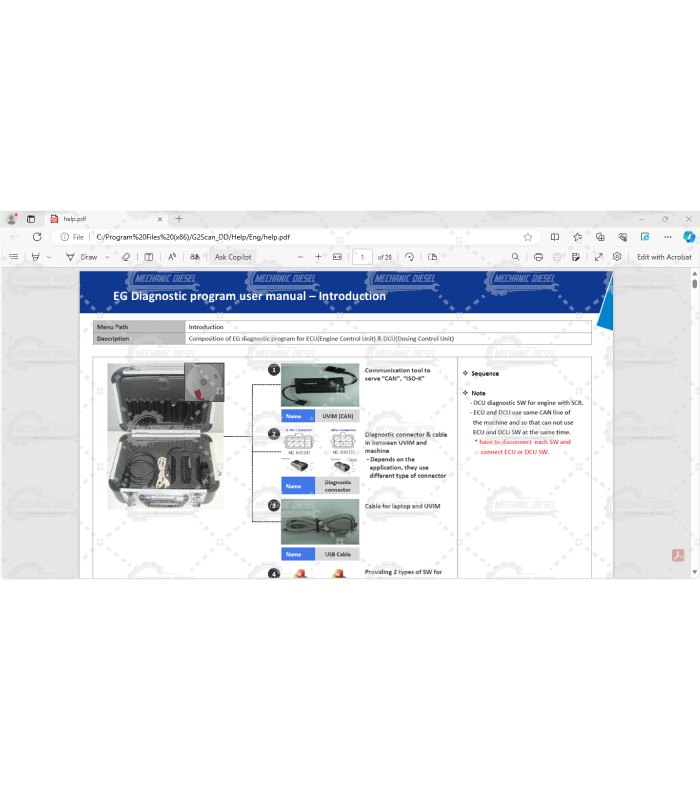Screen dimensions: 700x800
Task: Open a new browser tab
Action: (x=179, y=218)
